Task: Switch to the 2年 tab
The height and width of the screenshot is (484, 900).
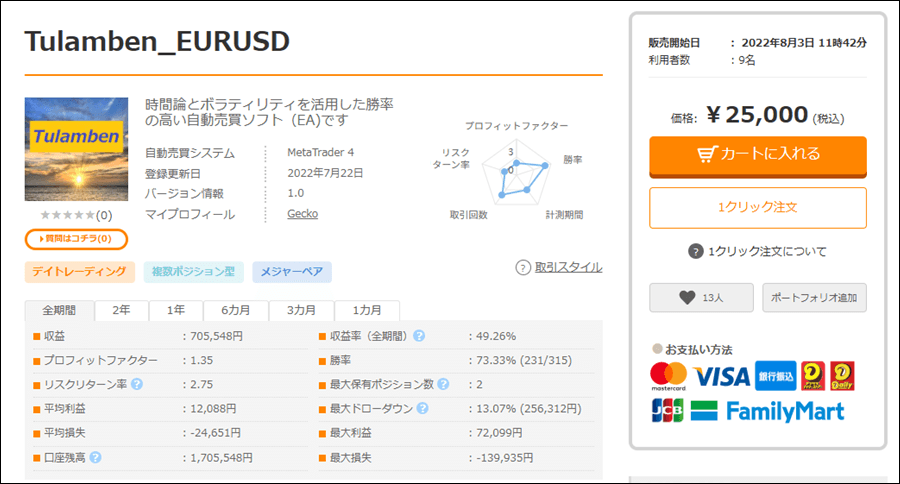Action: 122,310
